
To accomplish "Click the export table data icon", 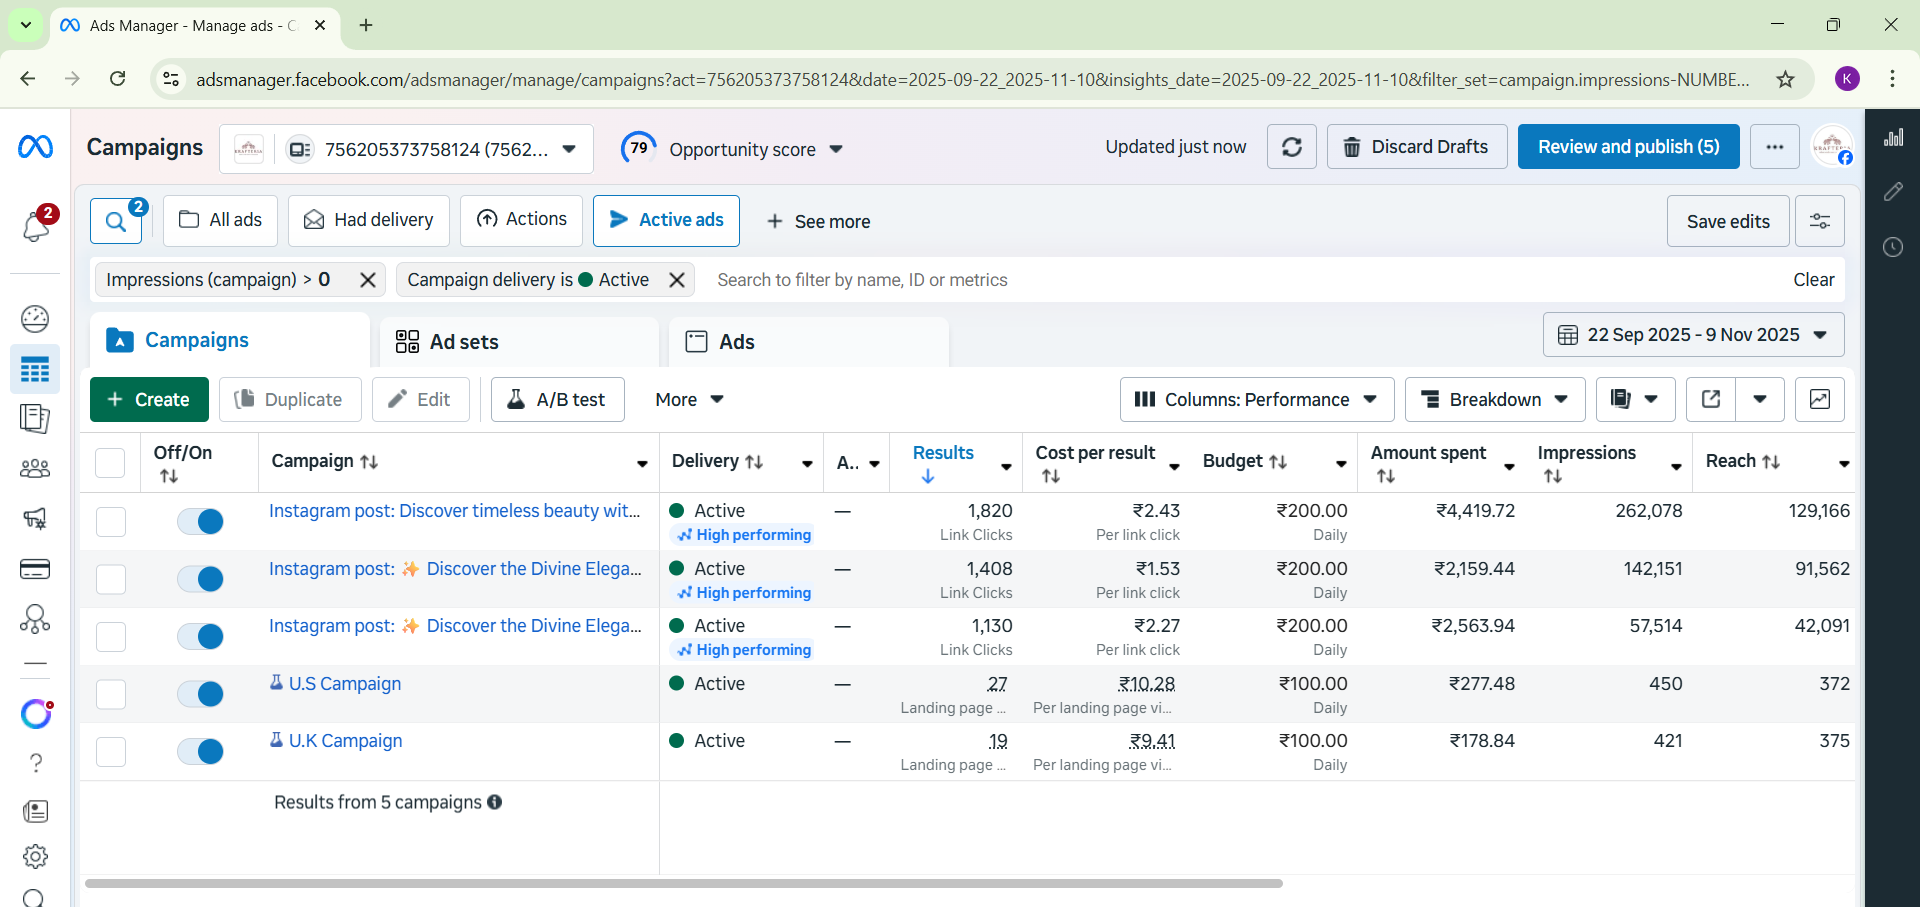I will 1711,399.
